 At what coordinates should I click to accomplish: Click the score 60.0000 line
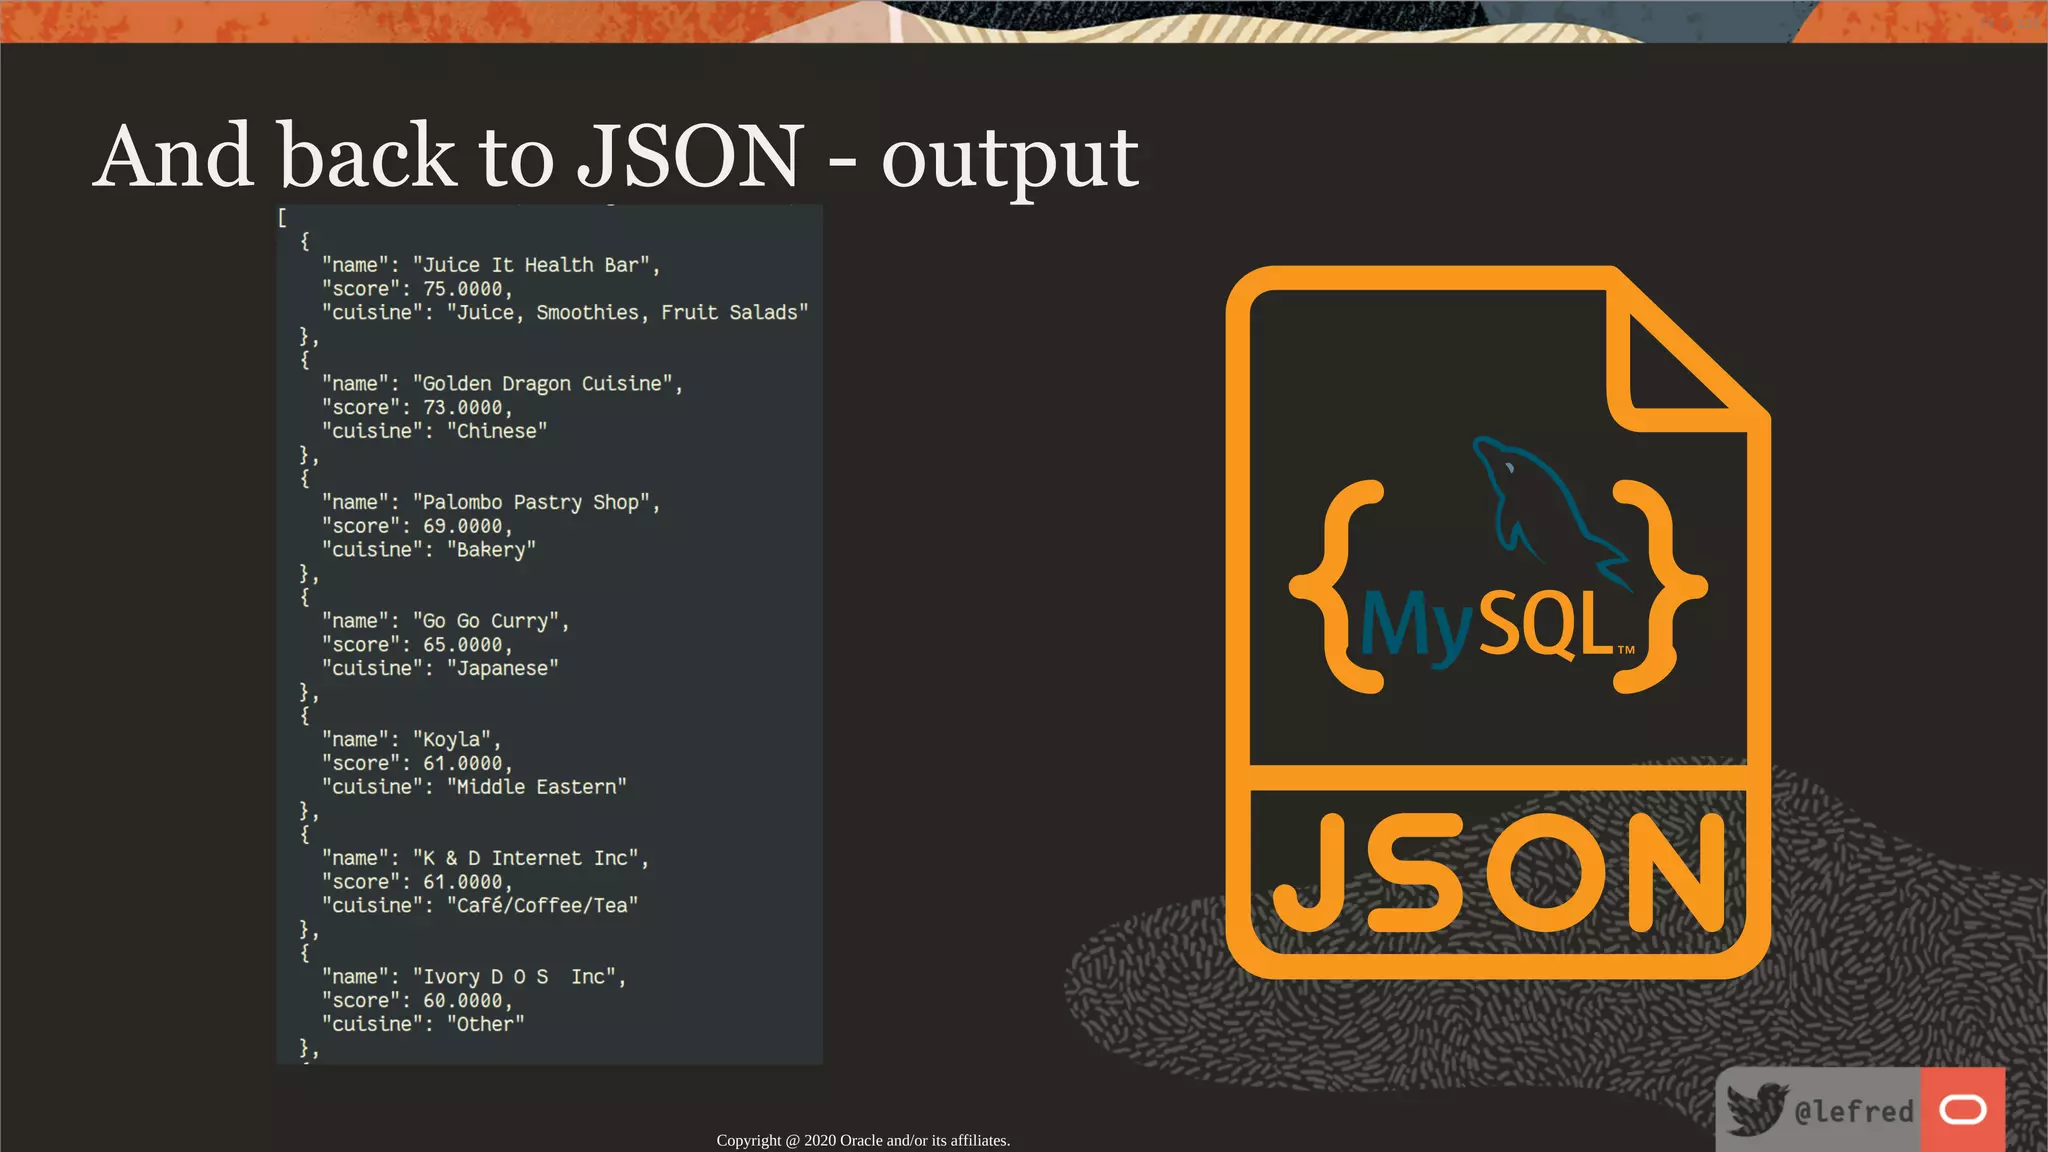417,1000
